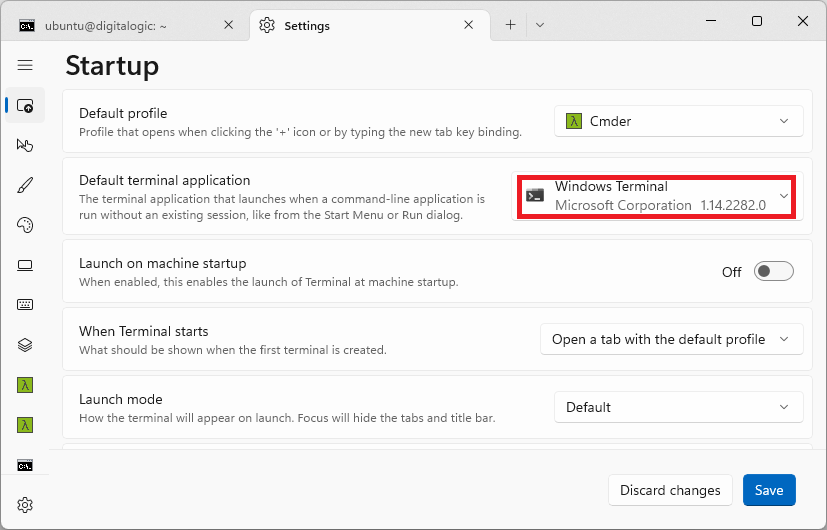Click the Default terminal application label
Viewport: 827px width, 530px height.
[165, 180]
